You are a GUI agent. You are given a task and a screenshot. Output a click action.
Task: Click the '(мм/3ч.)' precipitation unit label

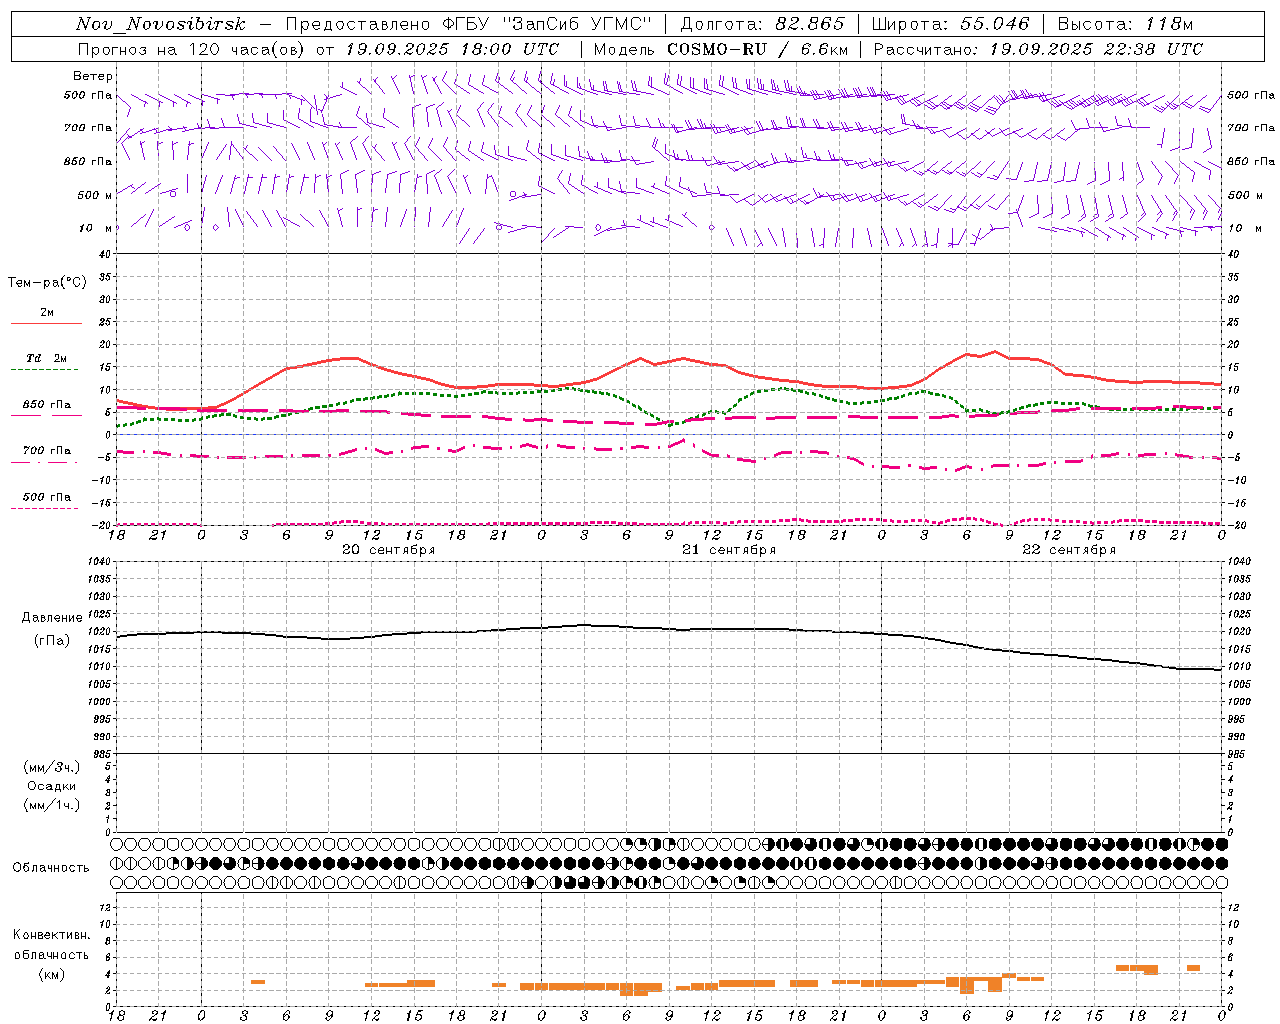pyautogui.click(x=52, y=767)
